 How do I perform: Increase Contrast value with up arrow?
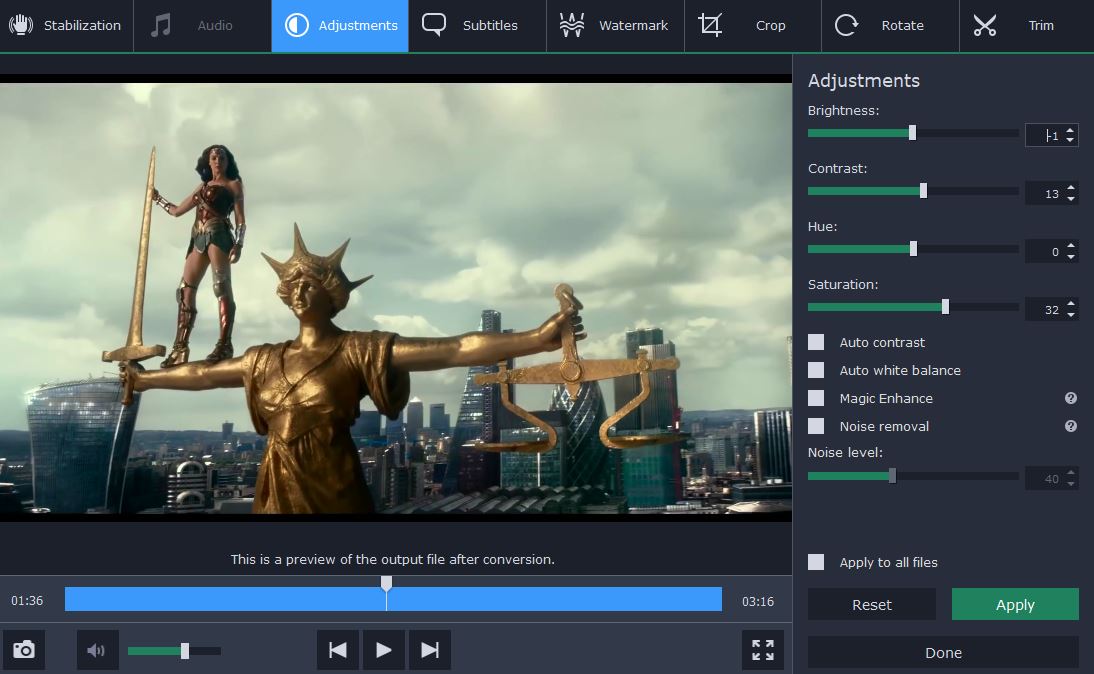(x=1070, y=188)
